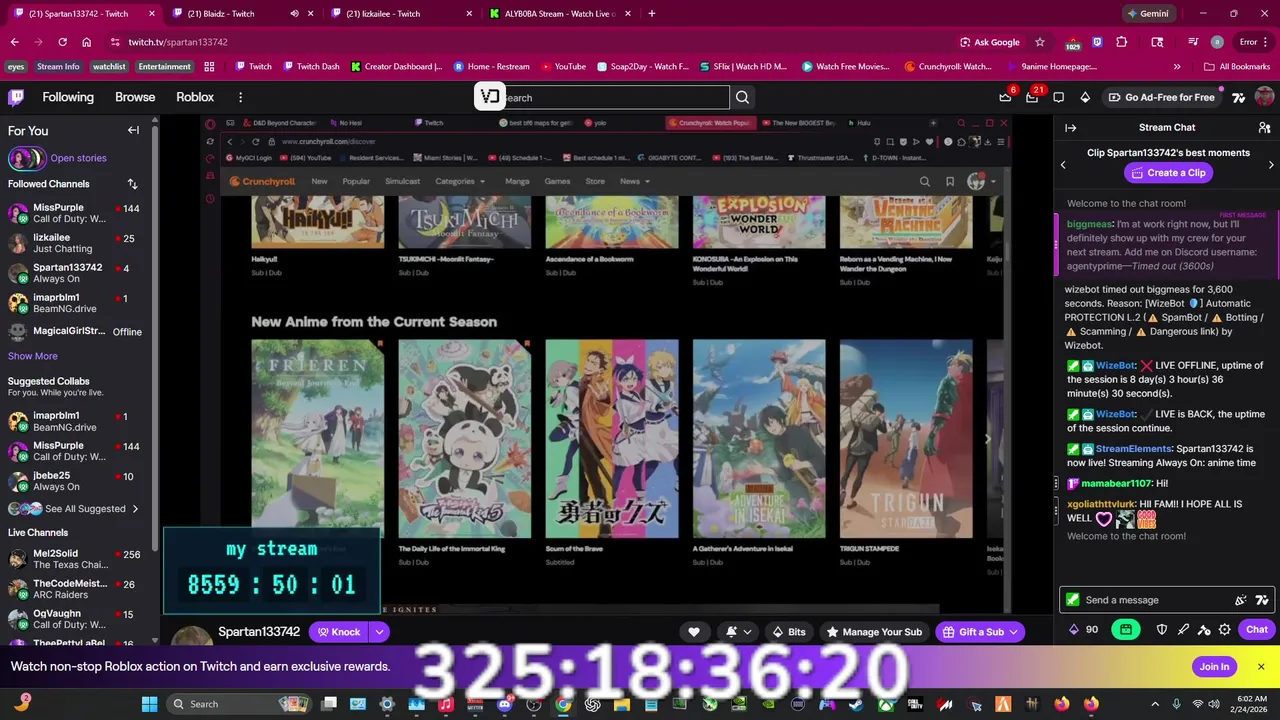Click the heart follow icon under the stream
This screenshot has height=720, width=1280.
pyautogui.click(x=693, y=632)
